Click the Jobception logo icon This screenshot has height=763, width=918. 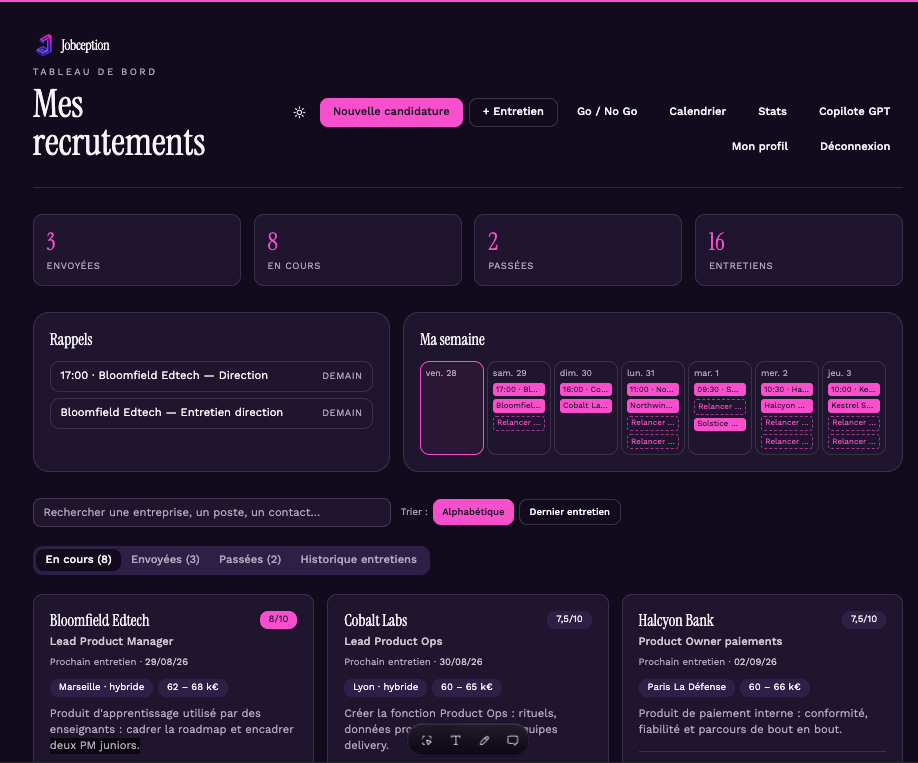(x=44, y=45)
